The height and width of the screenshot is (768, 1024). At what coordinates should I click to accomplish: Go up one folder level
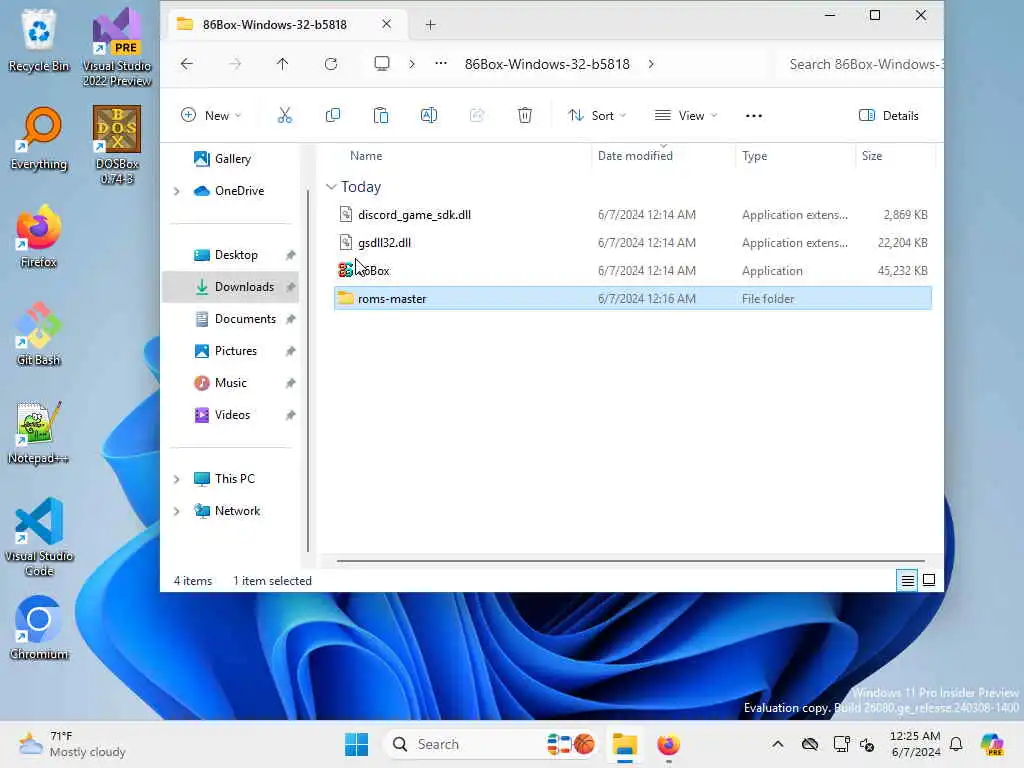click(x=282, y=64)
